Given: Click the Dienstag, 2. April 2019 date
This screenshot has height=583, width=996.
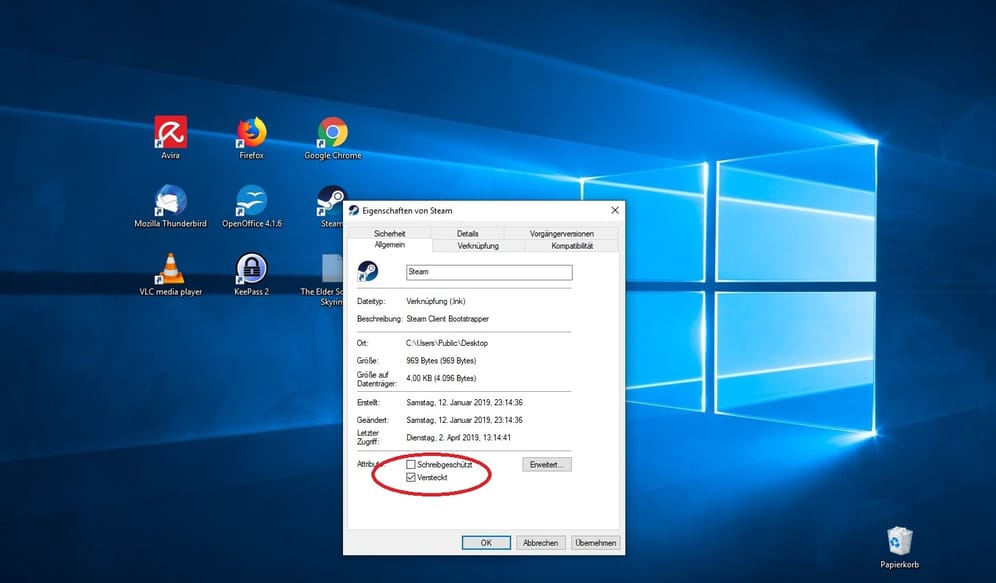Looking at the screenshot, I should point(459,438).
